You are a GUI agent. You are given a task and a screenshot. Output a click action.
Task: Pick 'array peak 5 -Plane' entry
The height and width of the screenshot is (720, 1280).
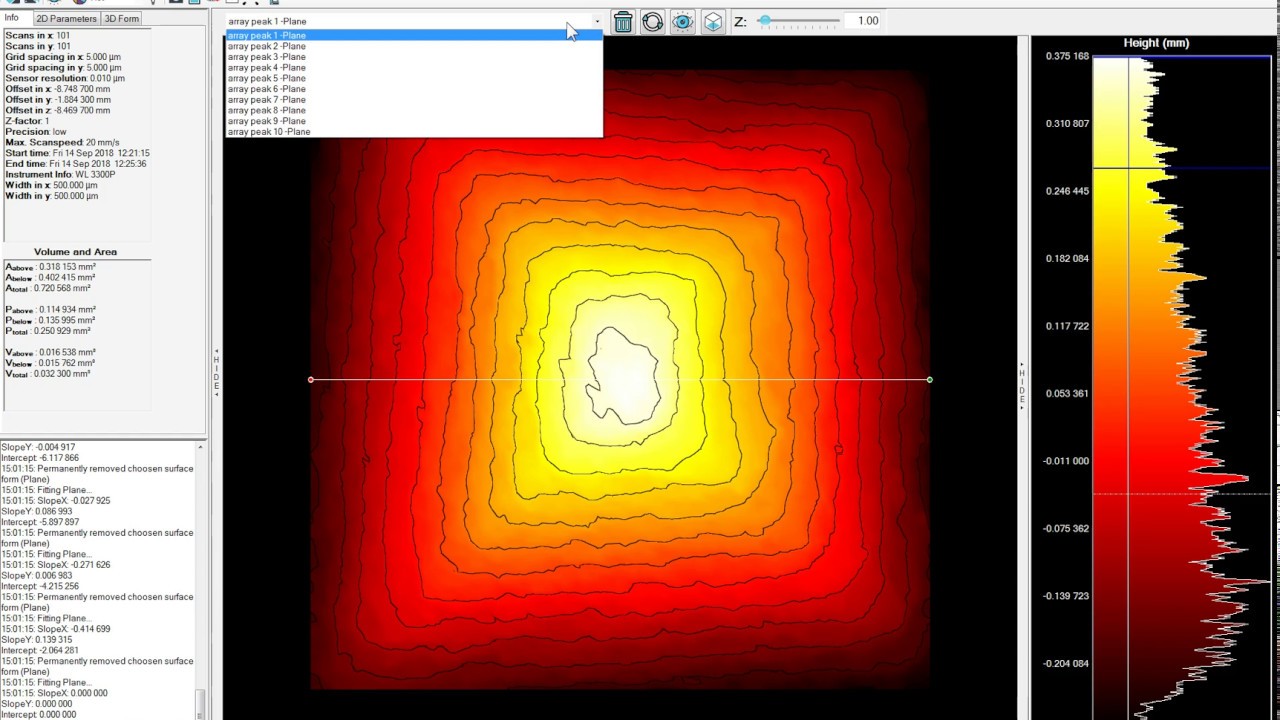pos(414,78)
